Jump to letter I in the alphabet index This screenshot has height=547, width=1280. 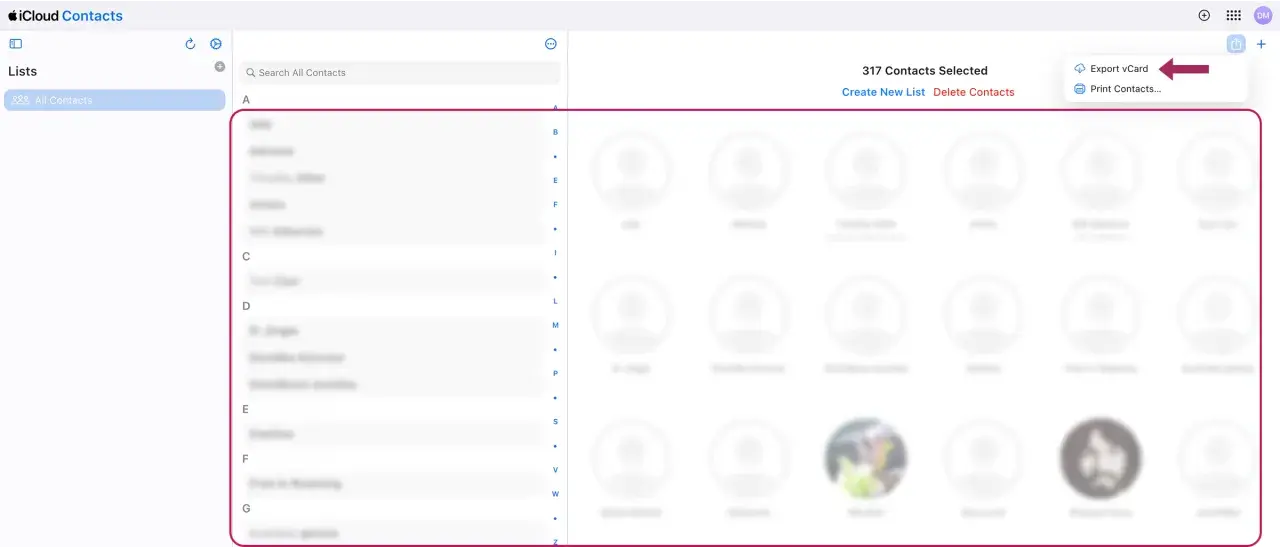(555, 253)
